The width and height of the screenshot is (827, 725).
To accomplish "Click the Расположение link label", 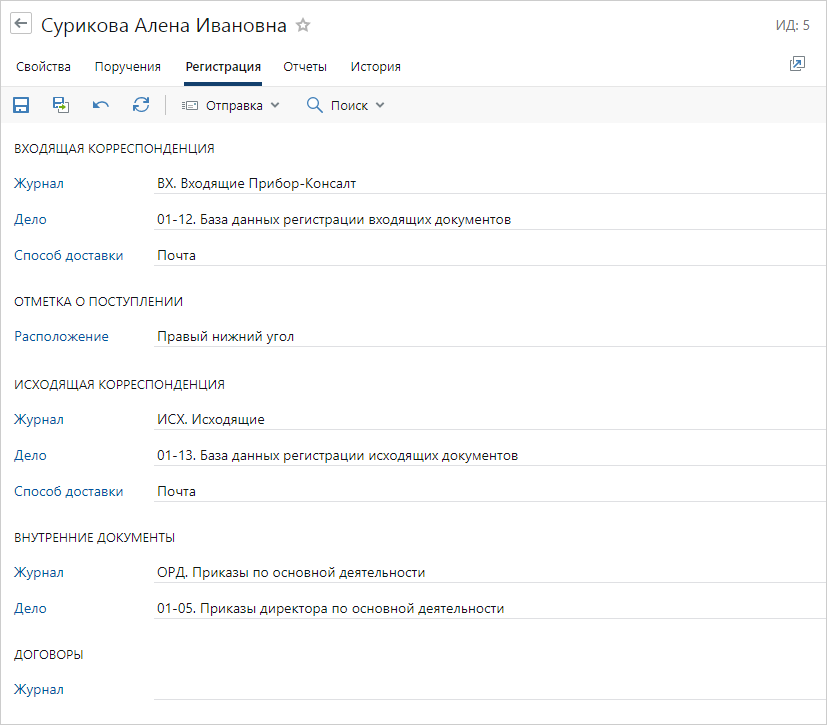I will pos(61,336).
